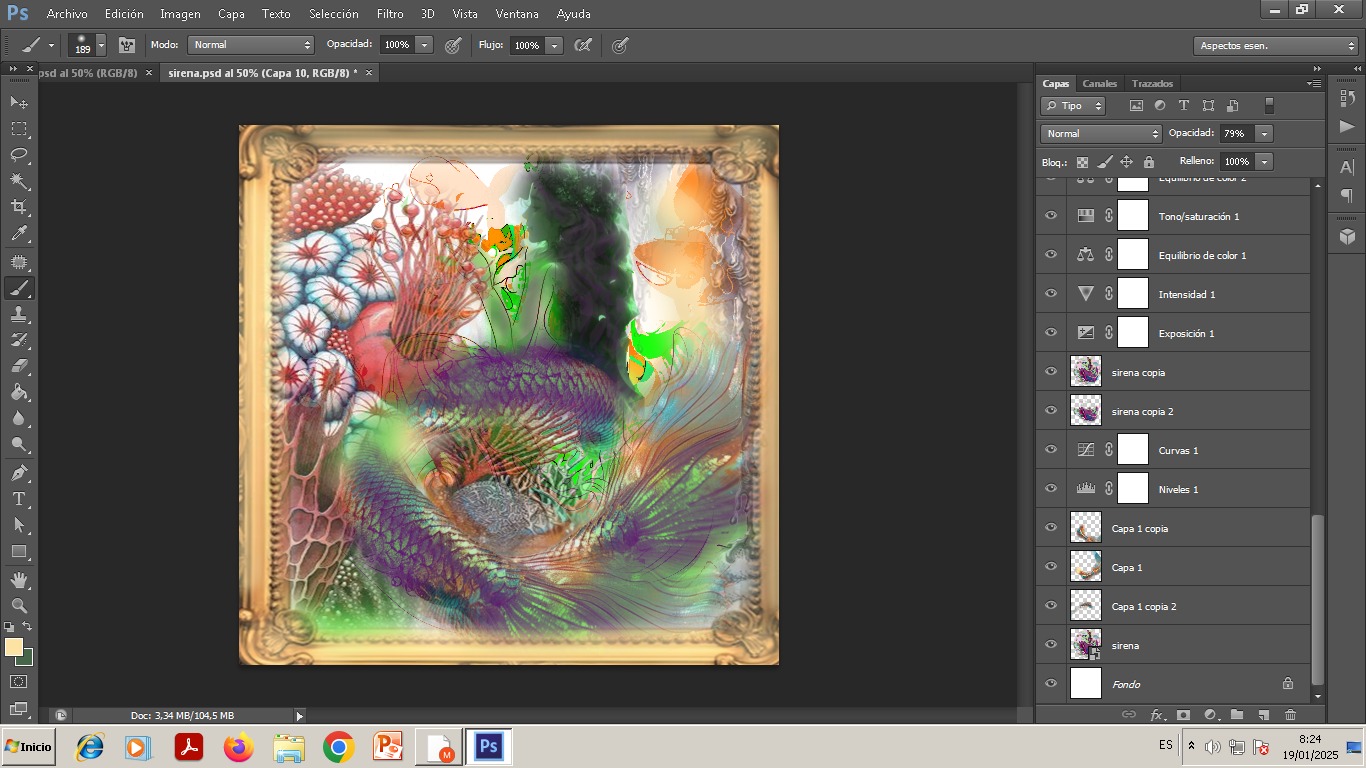
Task: Select the Eyedropper tool
Action: pos(19,234)
